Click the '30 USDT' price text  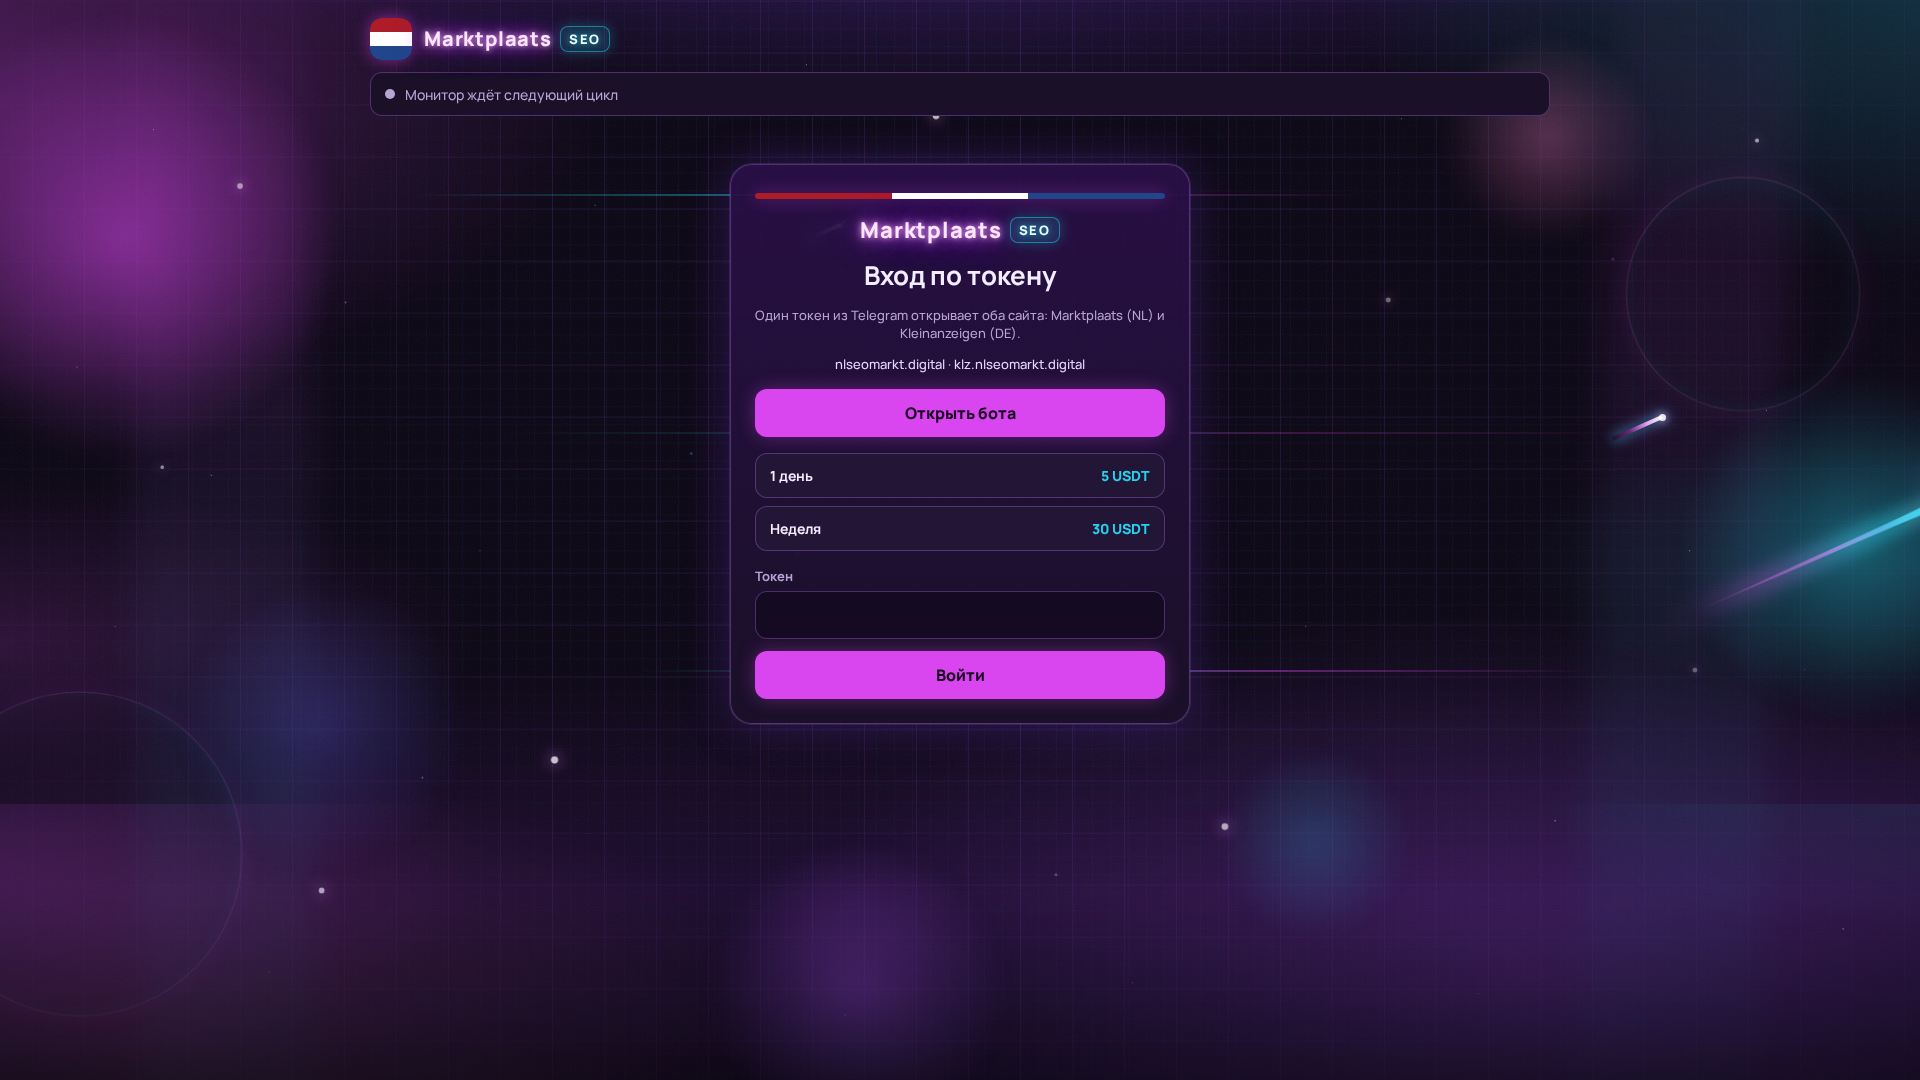pos(1120,529)
